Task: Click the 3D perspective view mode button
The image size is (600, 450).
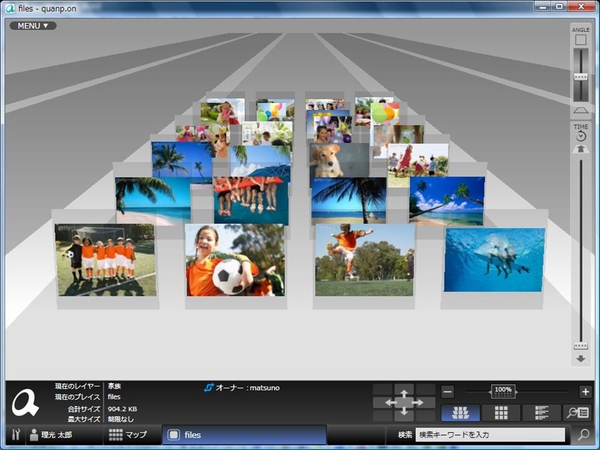Action: coord(459,412)
